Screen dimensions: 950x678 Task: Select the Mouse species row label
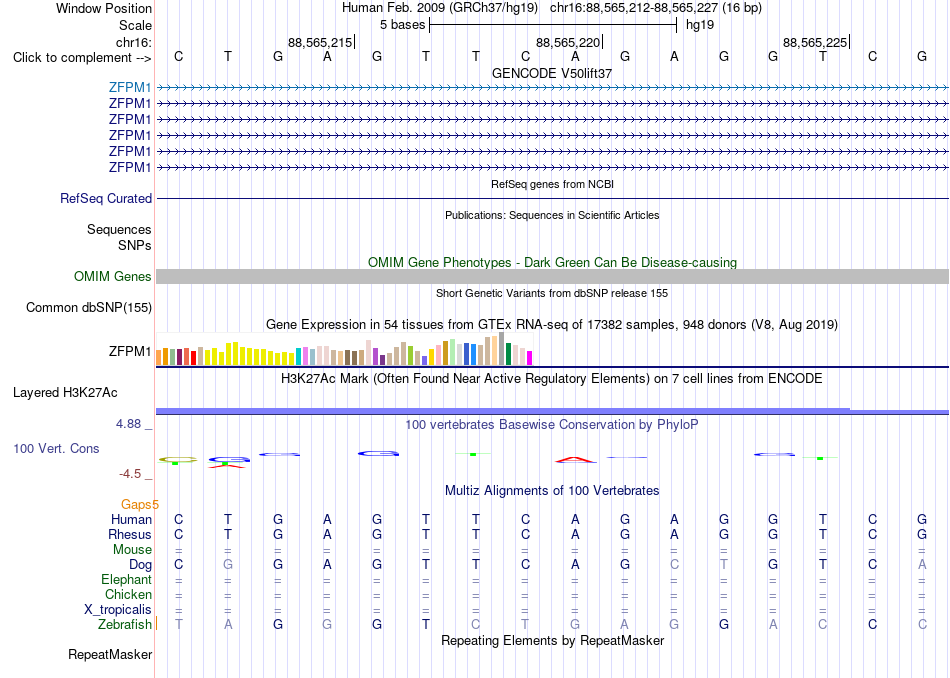pos(132,550)
